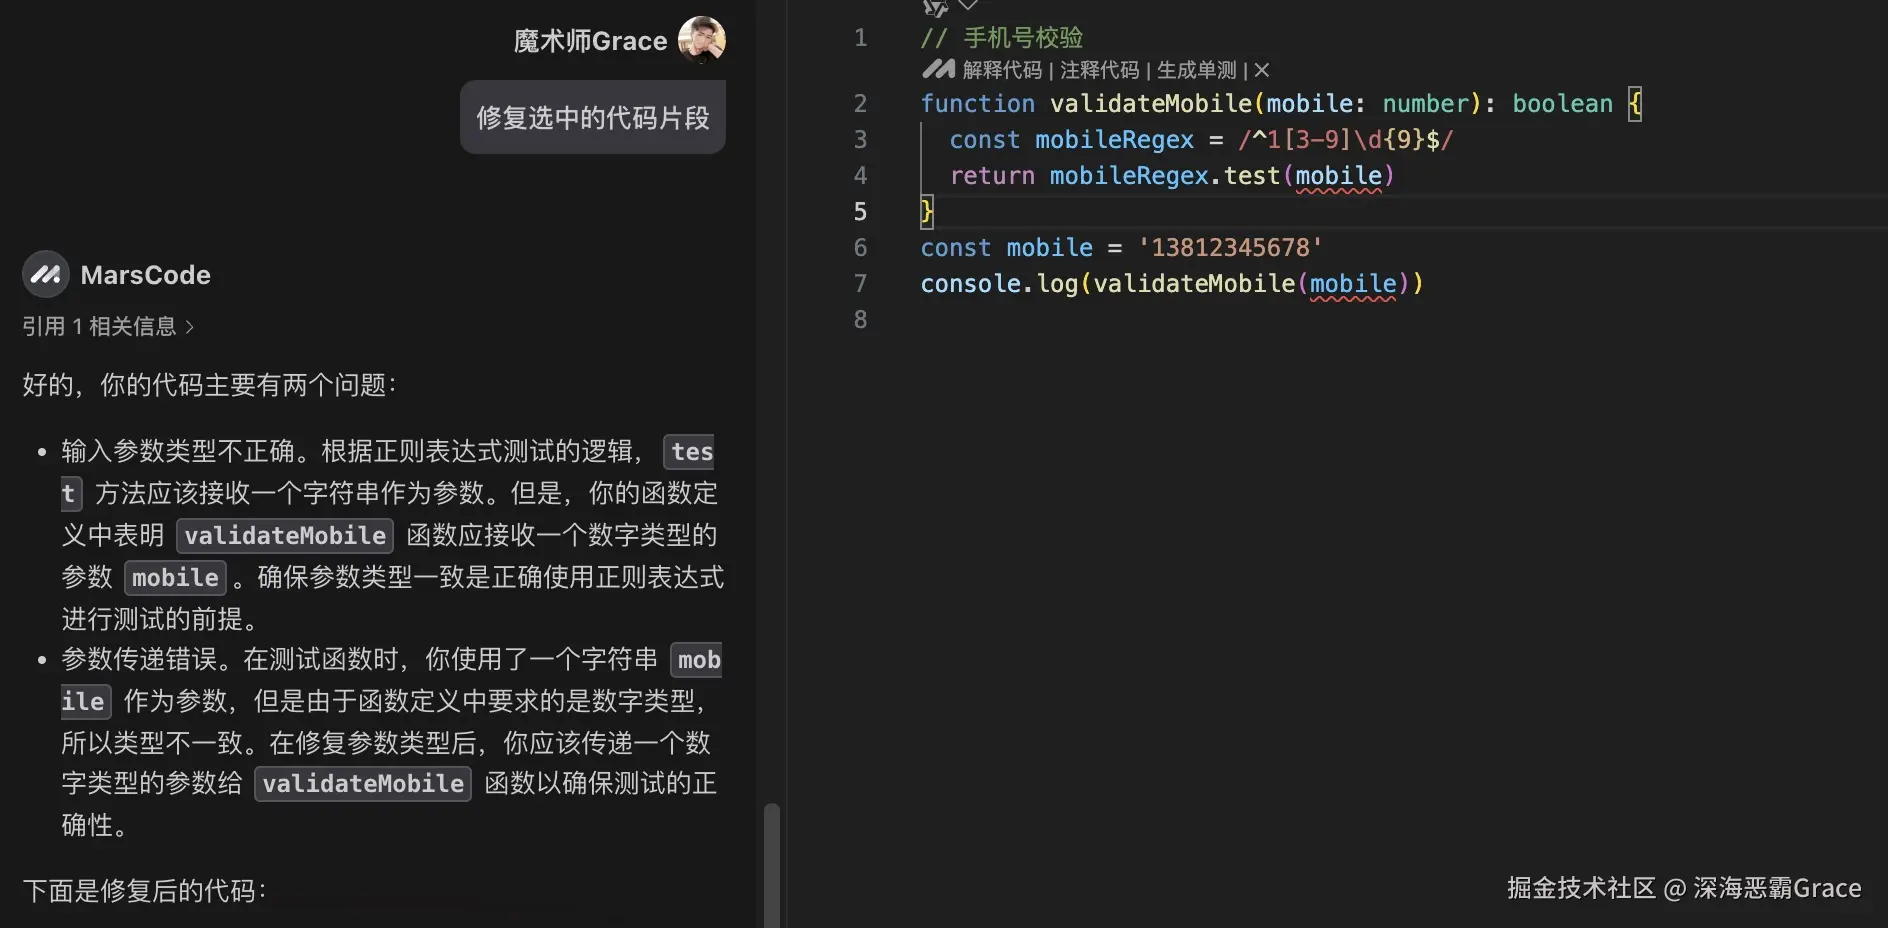Click the '13812345678' string literal
The height and width of the screenshot is (928, 1888).
[x=1230, y=247]
